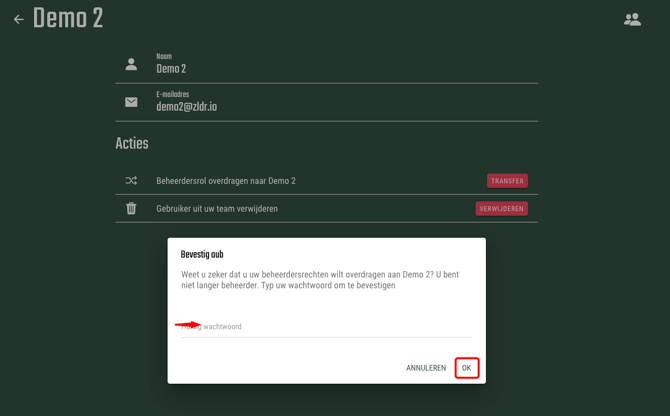Select the Naam value Demo 2

click(171, 69)
